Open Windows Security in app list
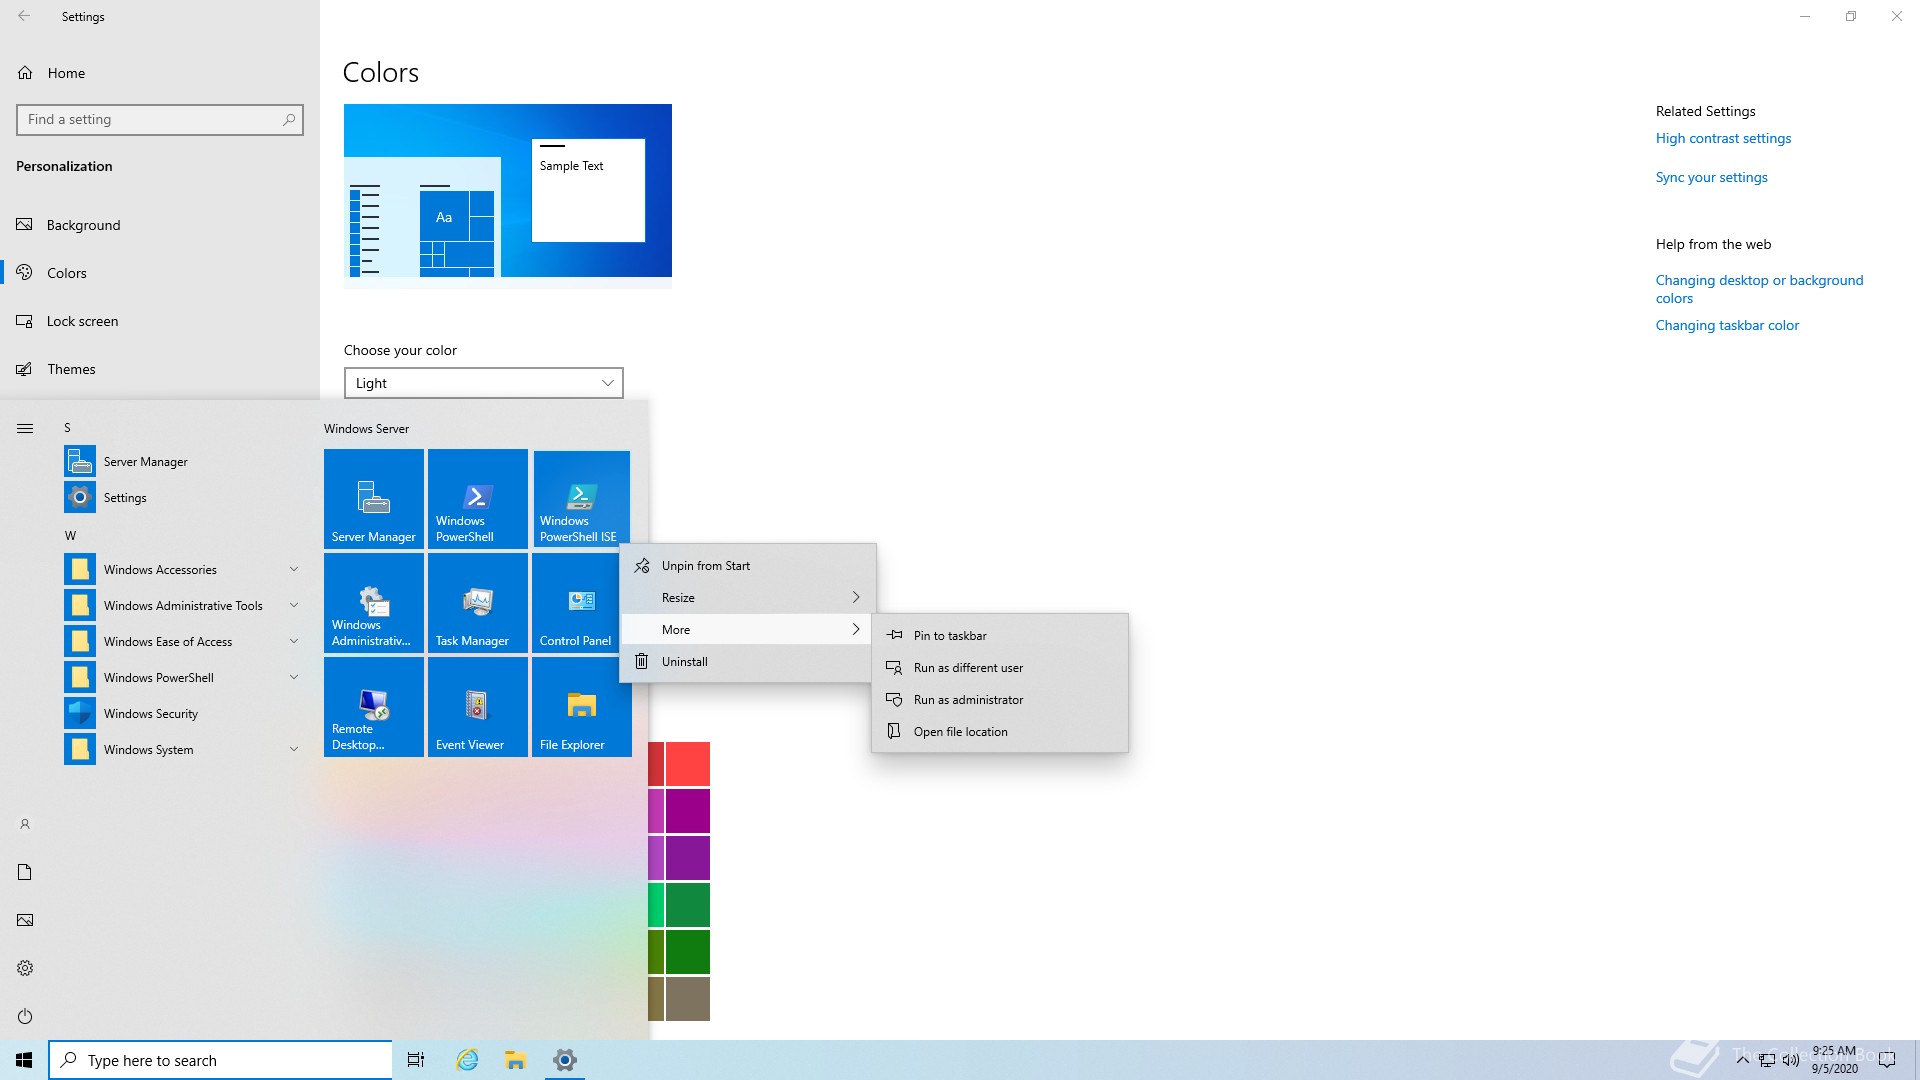This screenshot has height=1080, width=1920. [184, 713]
